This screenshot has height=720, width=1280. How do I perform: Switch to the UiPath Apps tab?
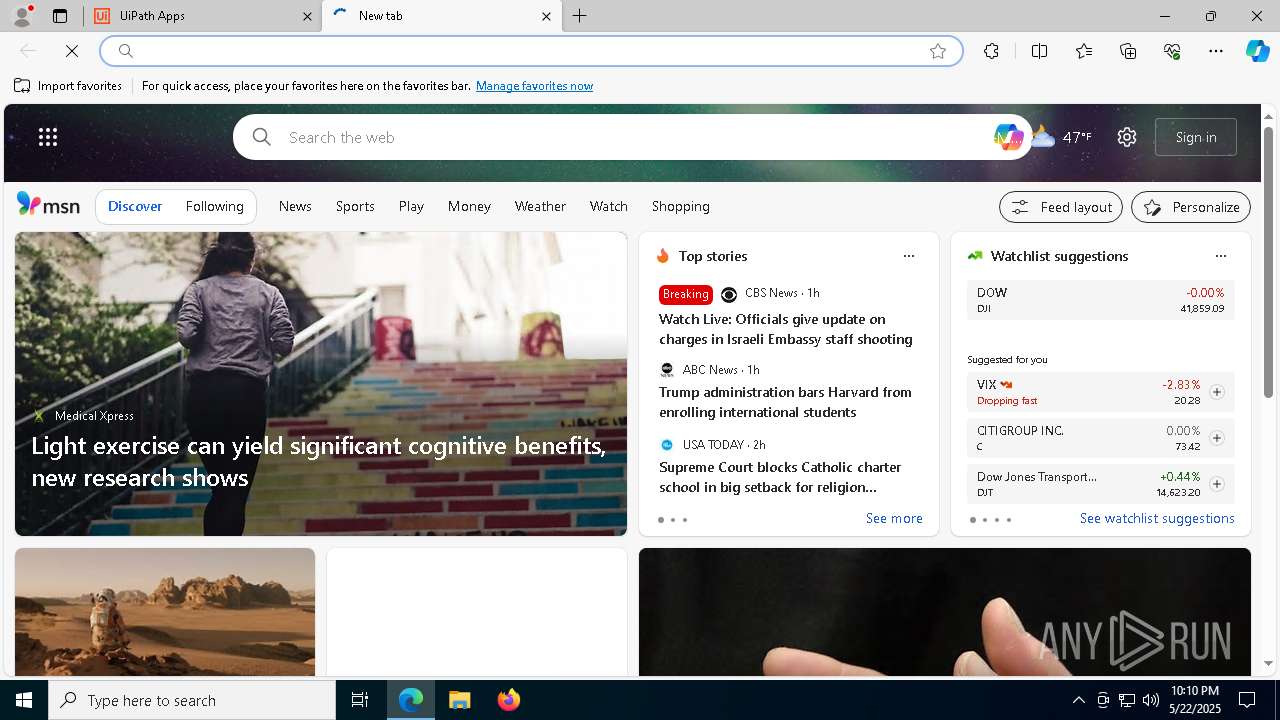point(204,16)
